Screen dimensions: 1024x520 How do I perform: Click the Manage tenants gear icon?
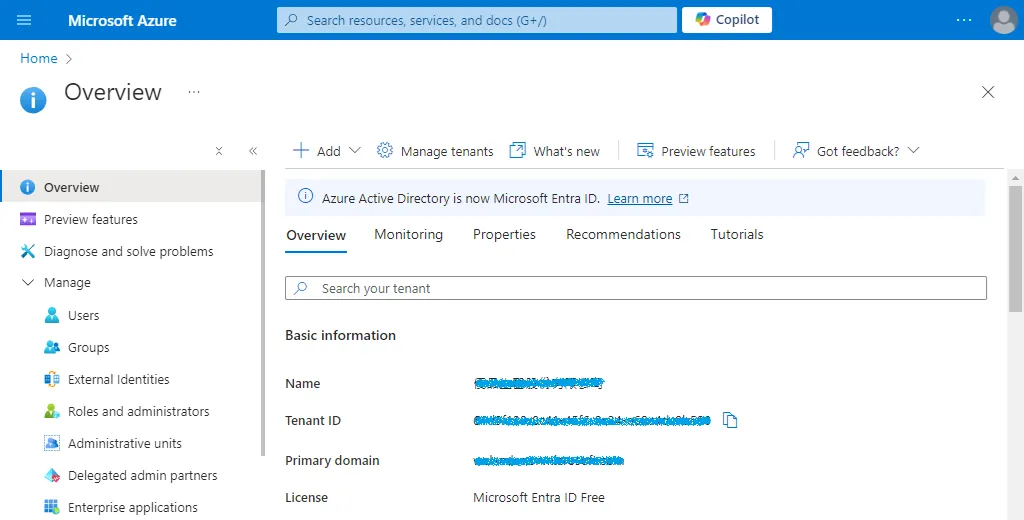tap(385, 150)
